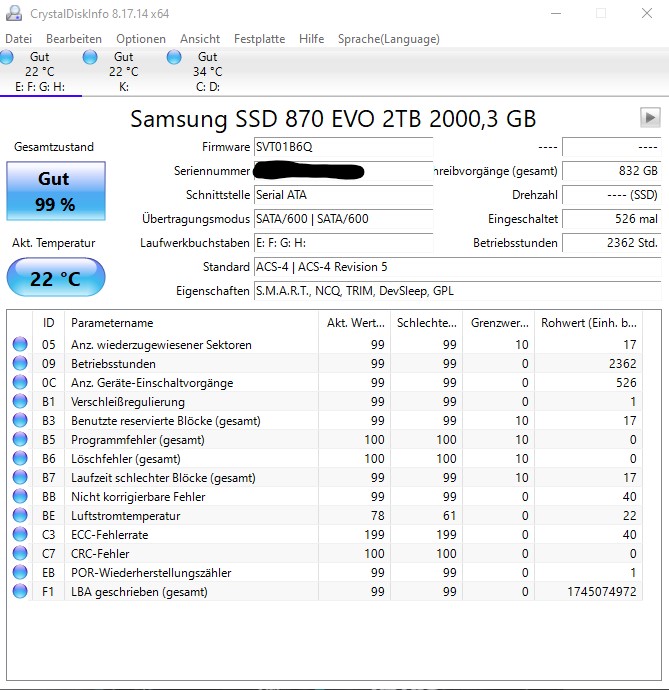The image size is (669, 690).
Task: Click status orb for row B5 Programmfehler
Action: pos(20,439)
